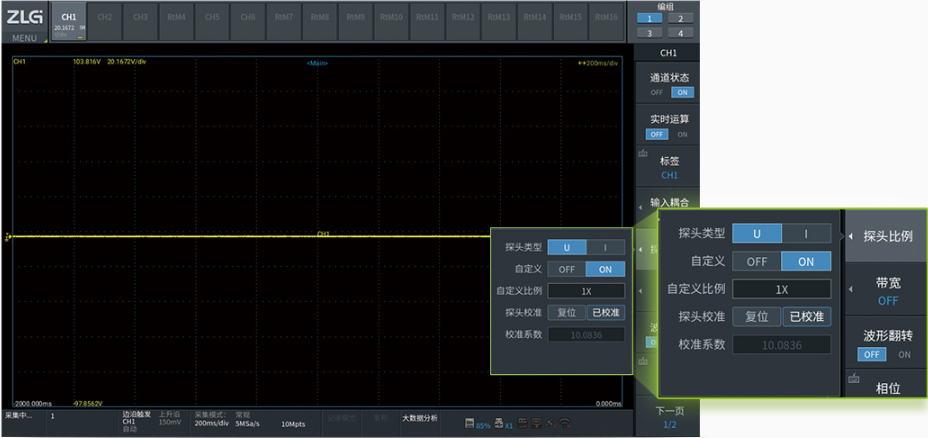The width and height of the screenshot is (928, 438).
Task: Choose group 1 under 编组
Action: click(650, 18)
